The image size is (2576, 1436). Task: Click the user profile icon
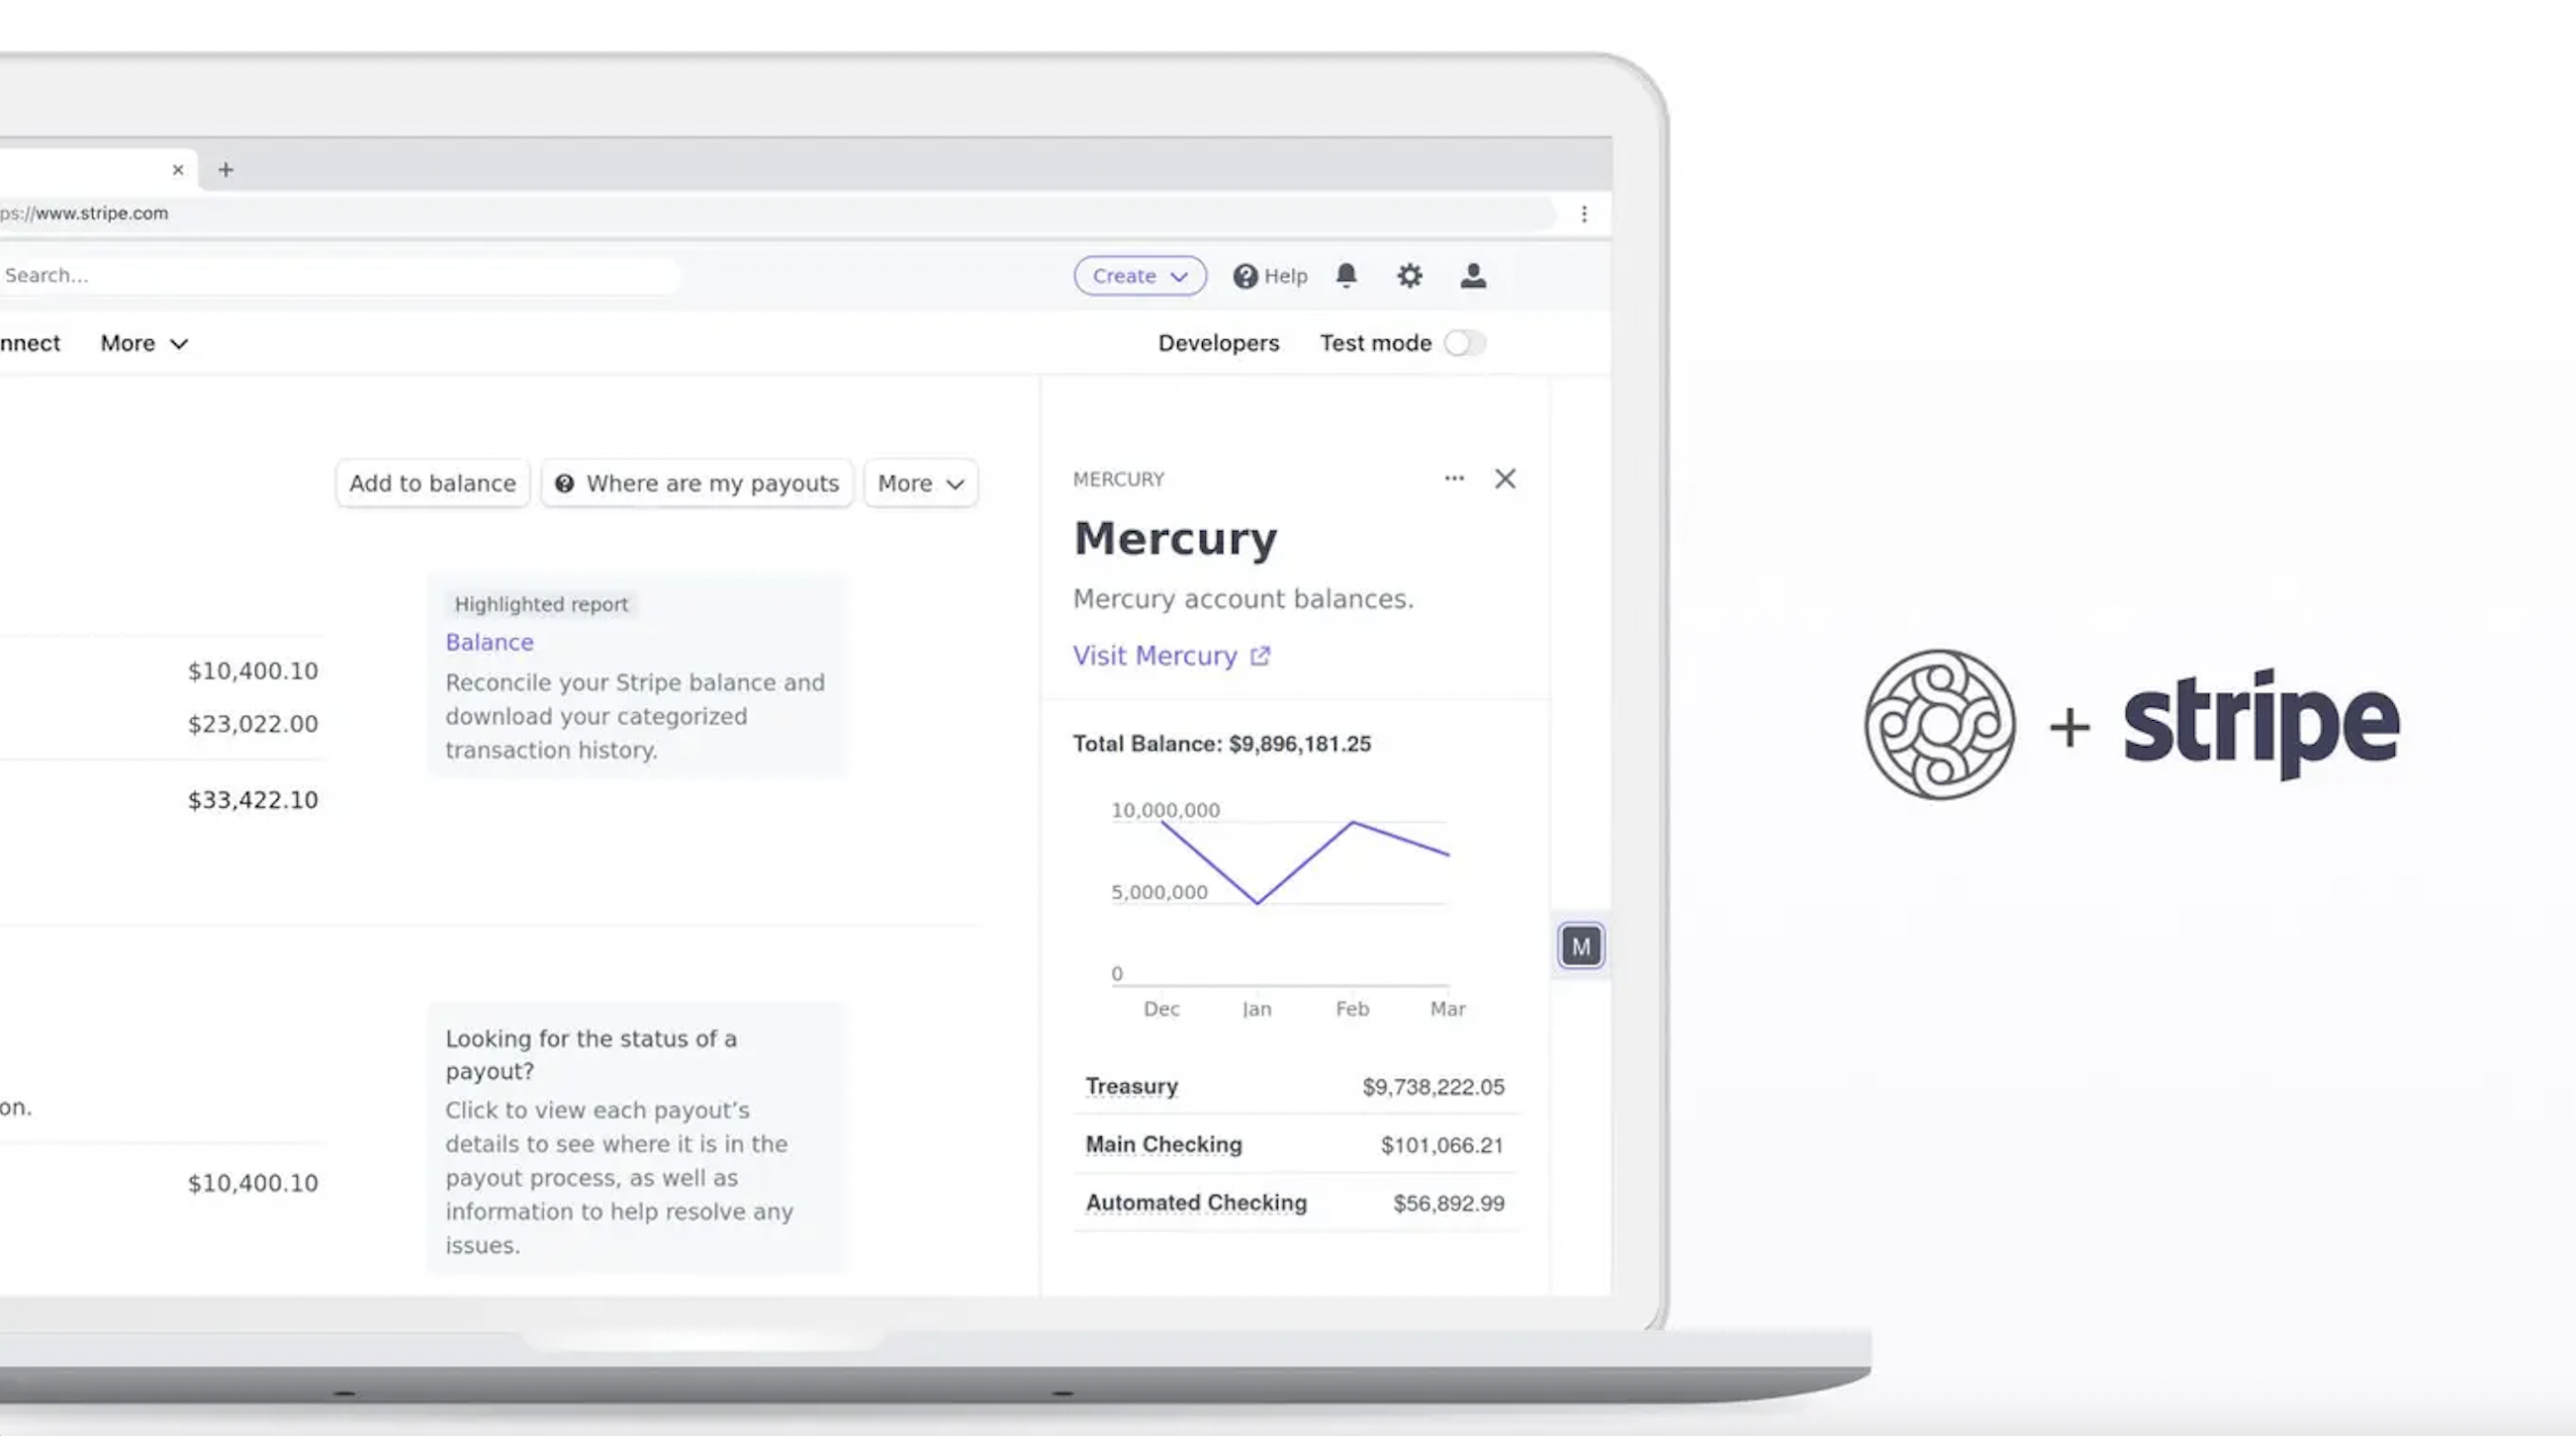tap(1471, 274)
